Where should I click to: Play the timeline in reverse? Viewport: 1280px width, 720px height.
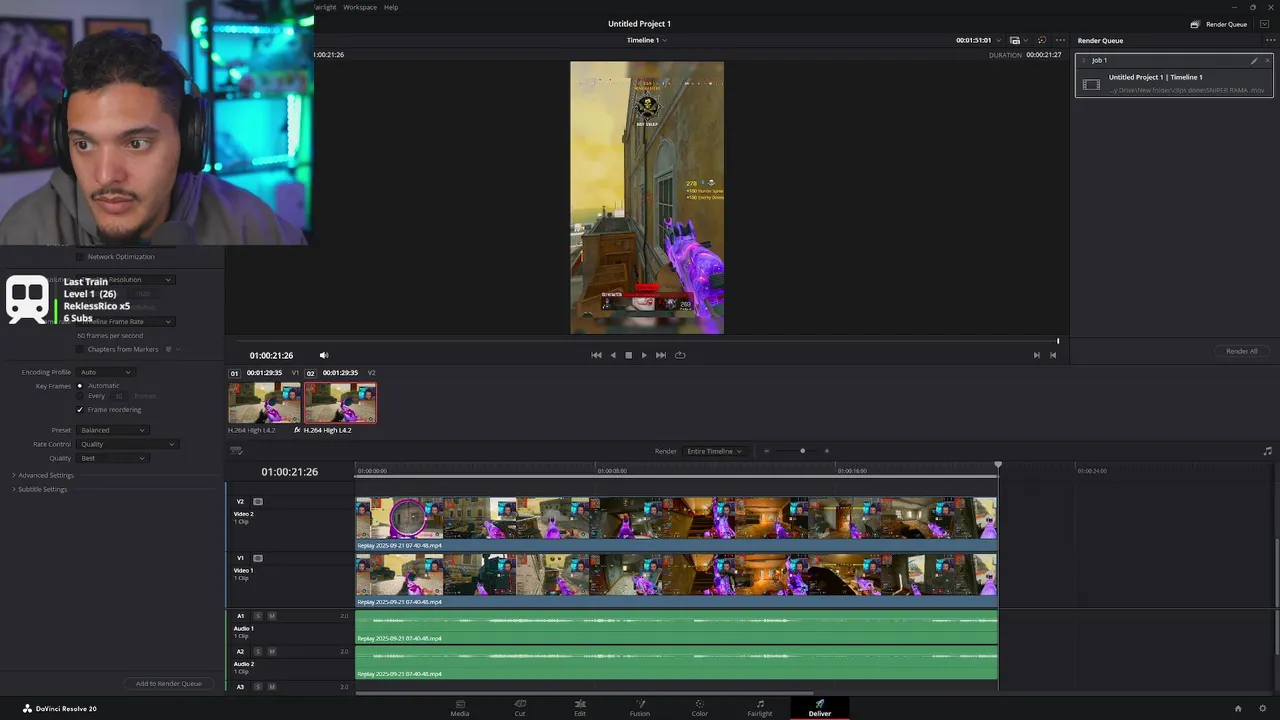pos(613,355)
